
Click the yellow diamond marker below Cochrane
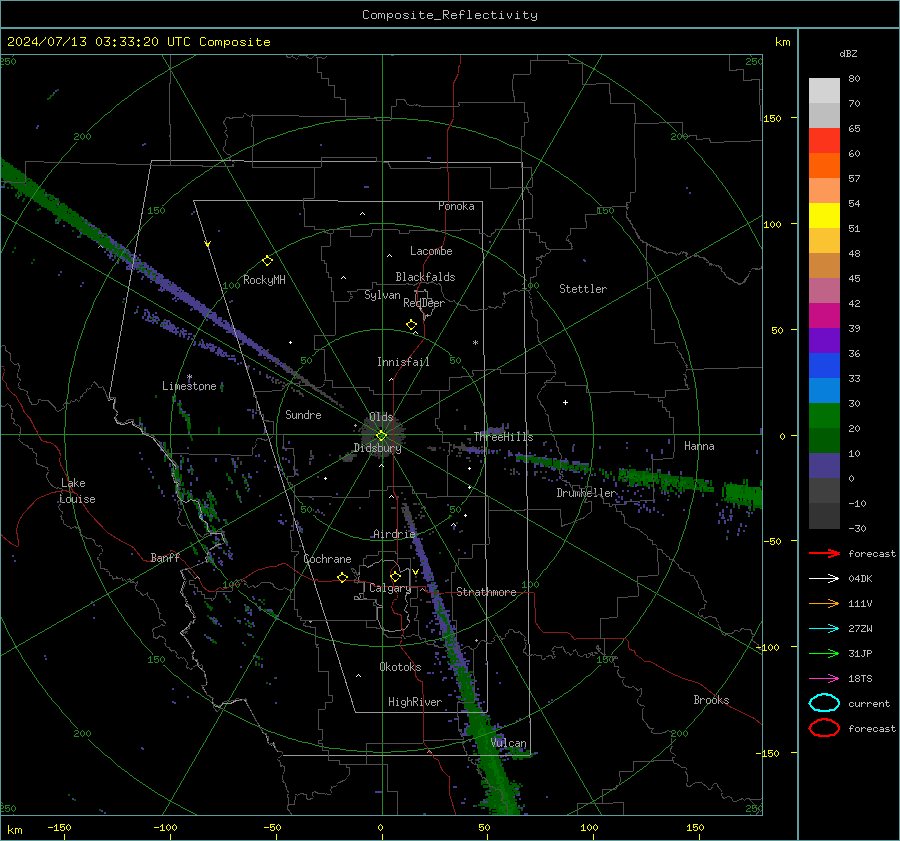342,577
